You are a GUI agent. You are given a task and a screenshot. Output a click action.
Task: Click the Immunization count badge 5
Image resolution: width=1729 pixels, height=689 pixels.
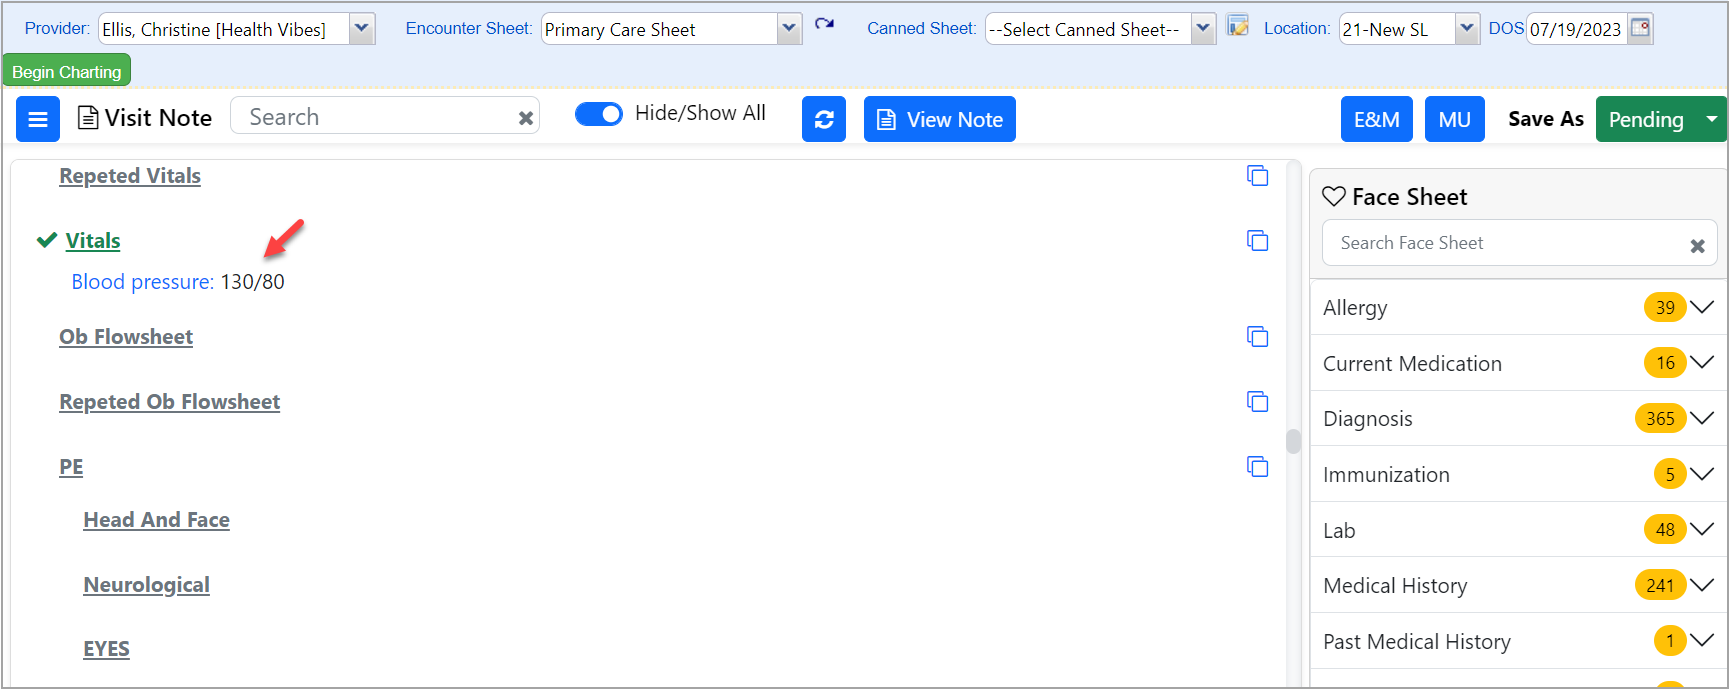point(1670,474)
